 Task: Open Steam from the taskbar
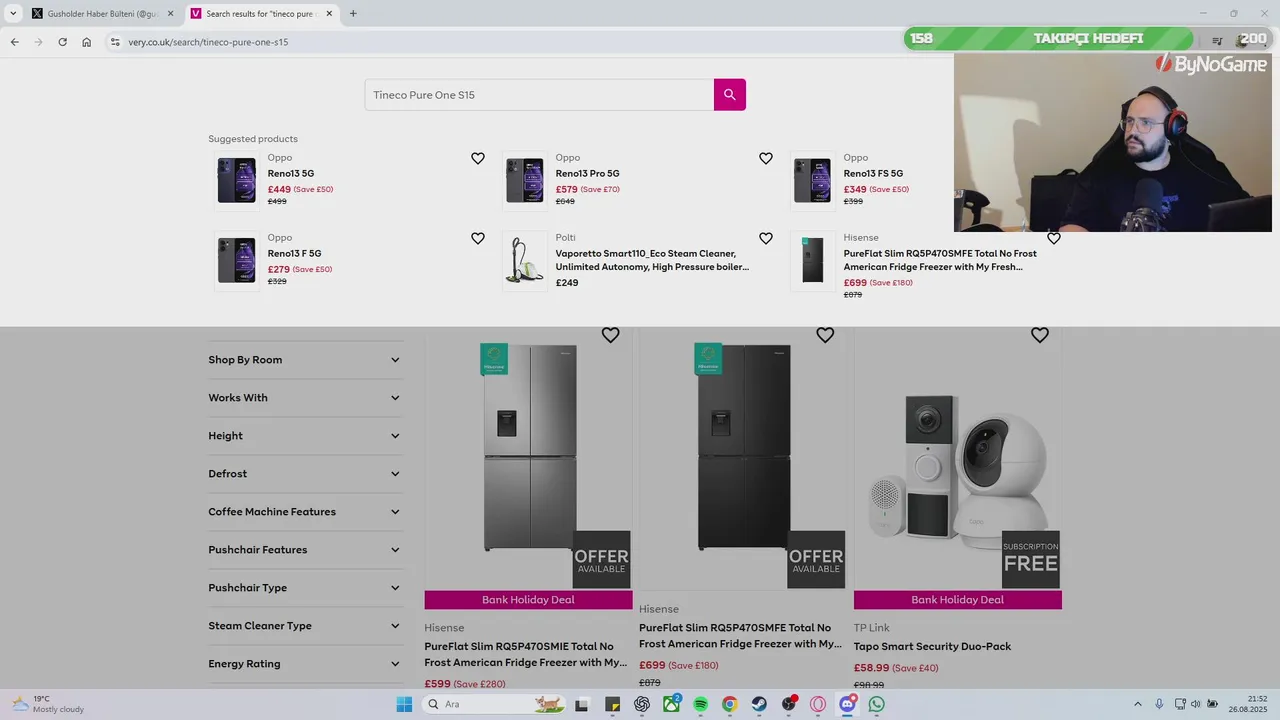760,704
